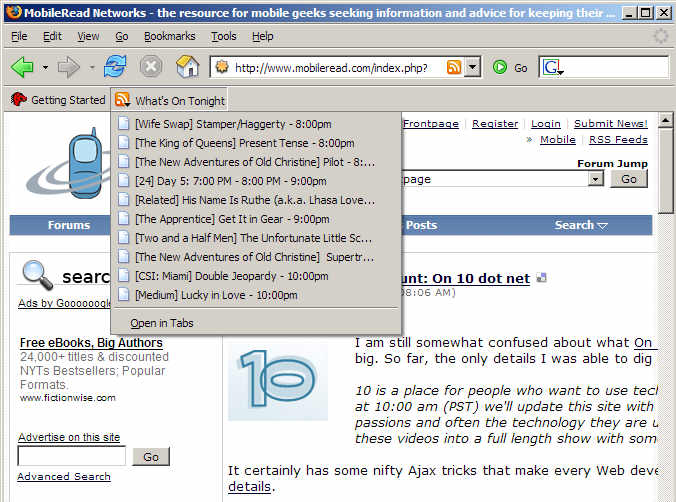Viewport: 676px width, 502px height.
Task: Click the www.fictionwise.com ad URL
Action: 68,398
